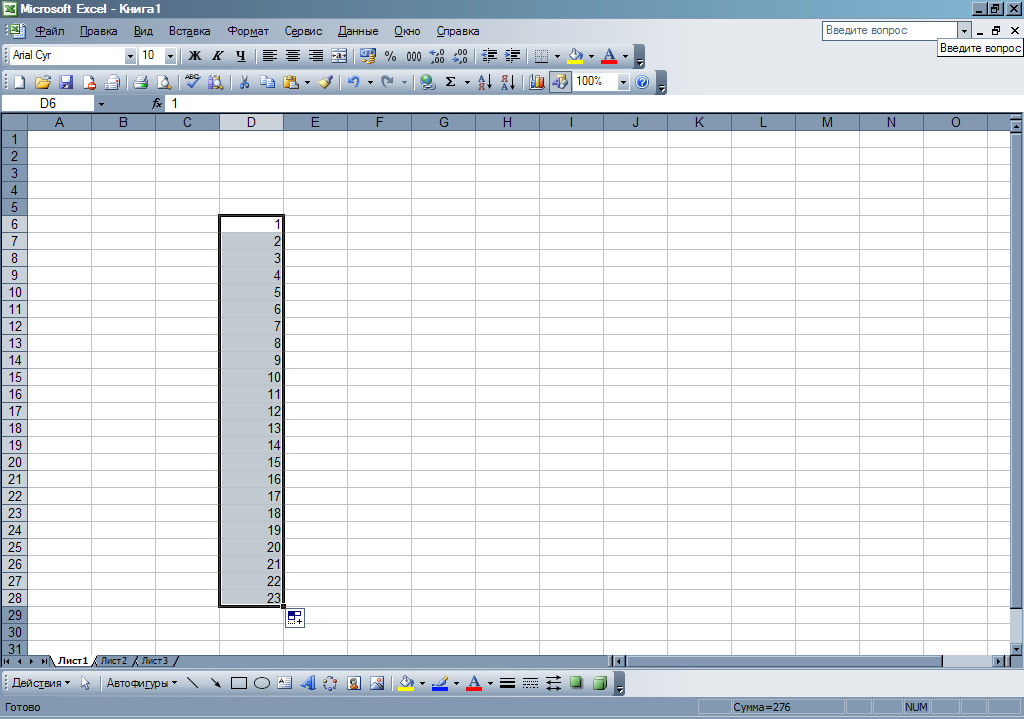Viewport: 1024px width, 719px height.
Task: Select entire row 15 header
Action: pos(14,377)
